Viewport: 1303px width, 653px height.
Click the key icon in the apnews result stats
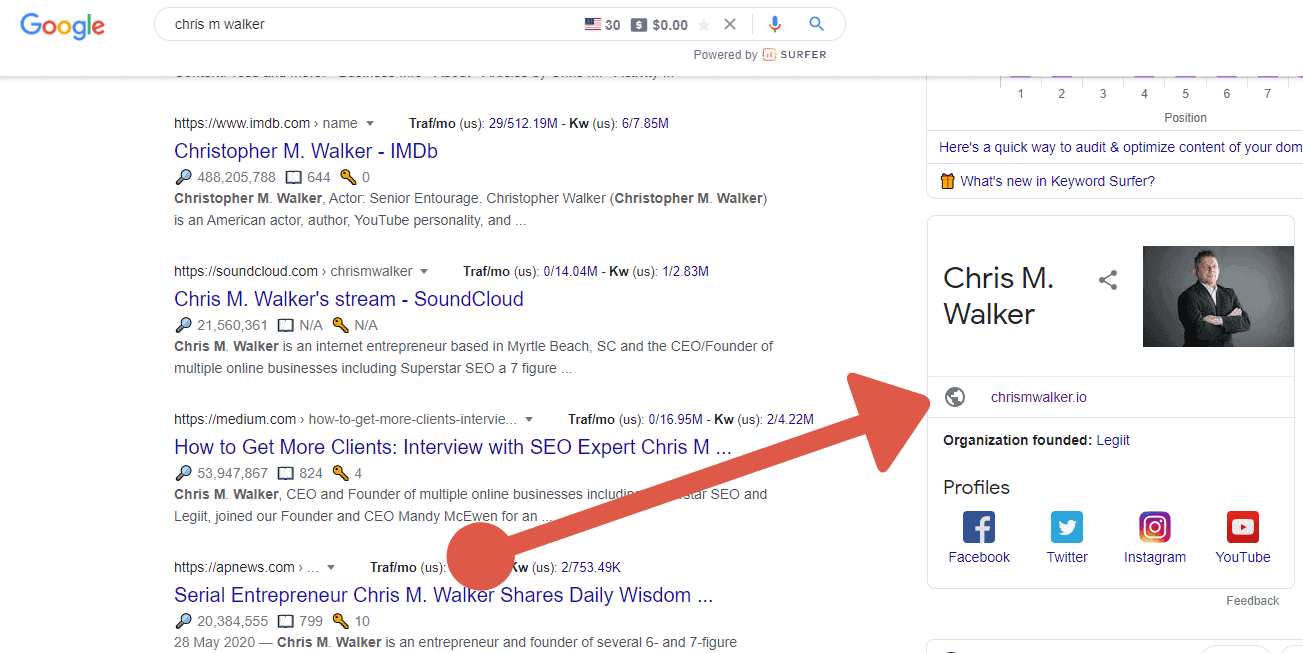[x=340, y=621]
